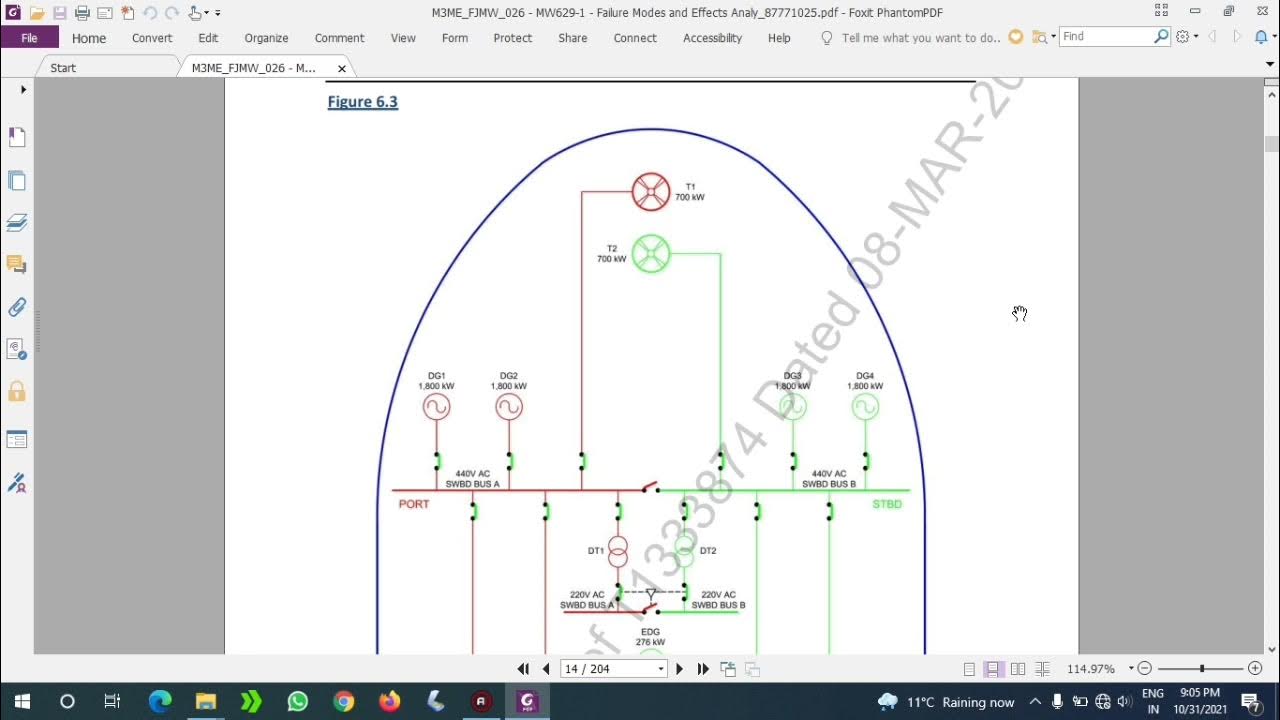Go to last page arrow
This screenshot has height=720, width=1280.
[x=703, y=669]
